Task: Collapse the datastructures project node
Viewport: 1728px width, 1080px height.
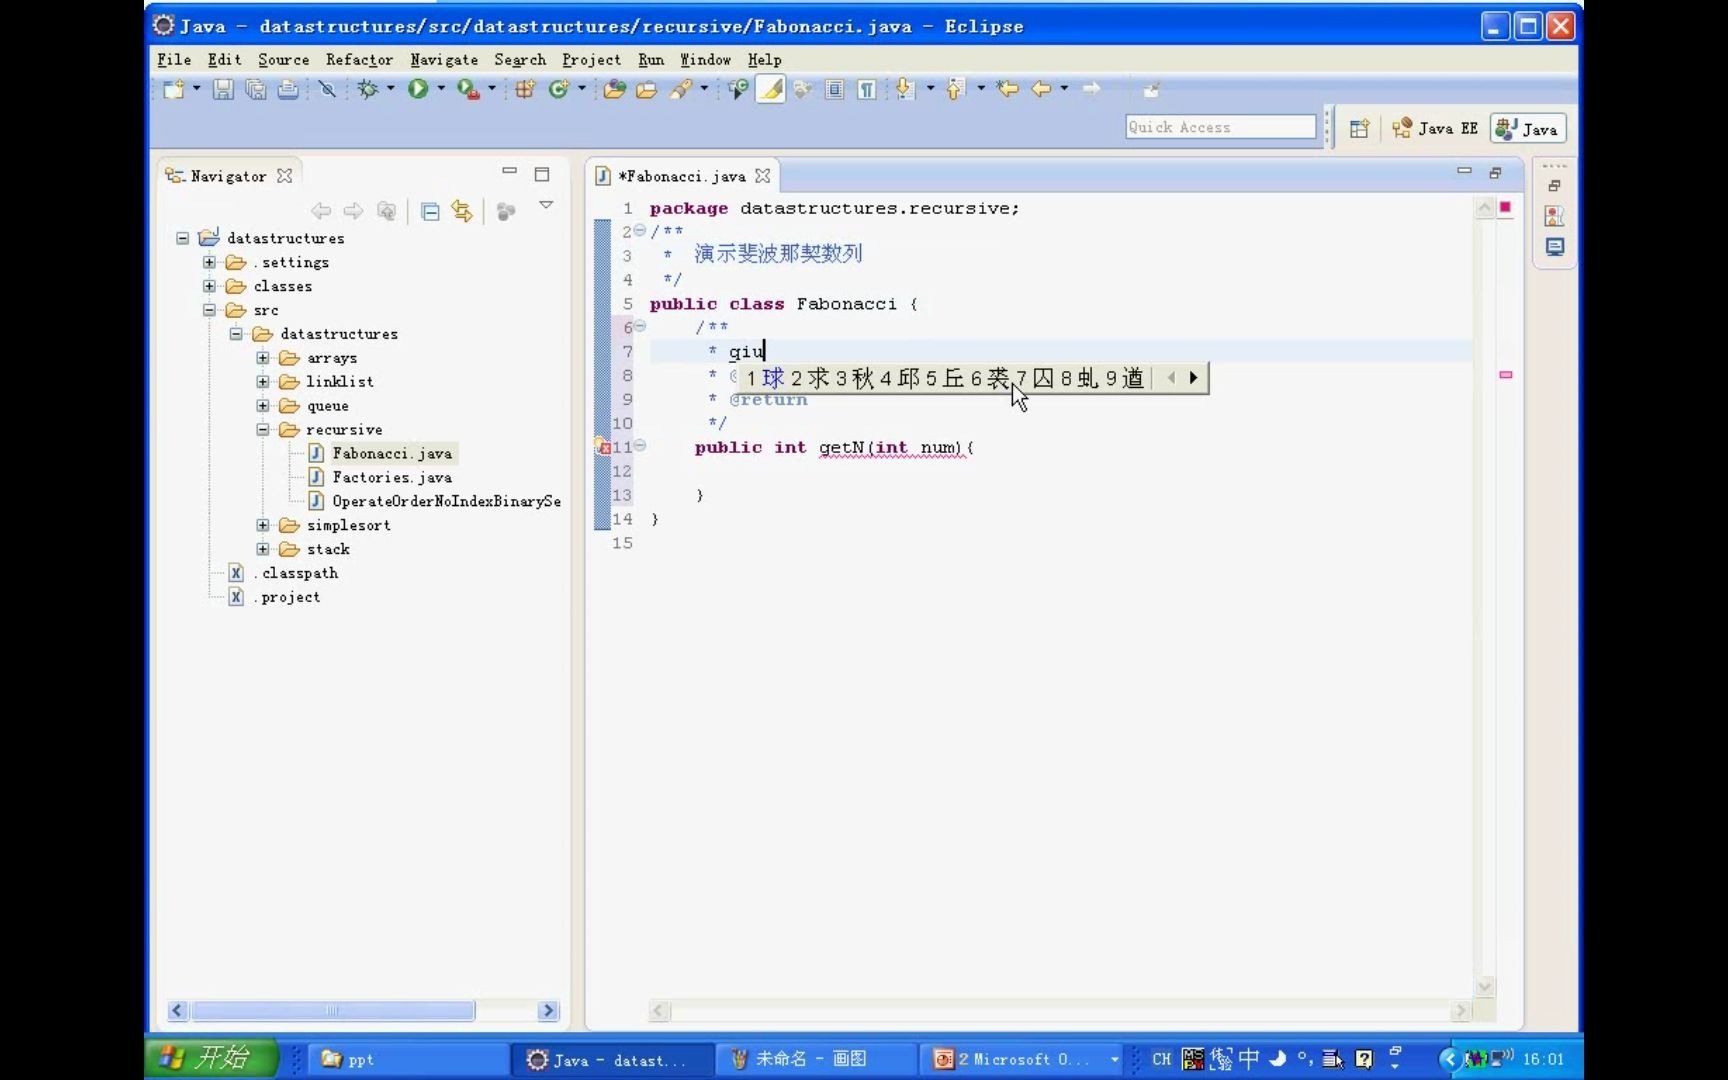Action: [183, 238]
